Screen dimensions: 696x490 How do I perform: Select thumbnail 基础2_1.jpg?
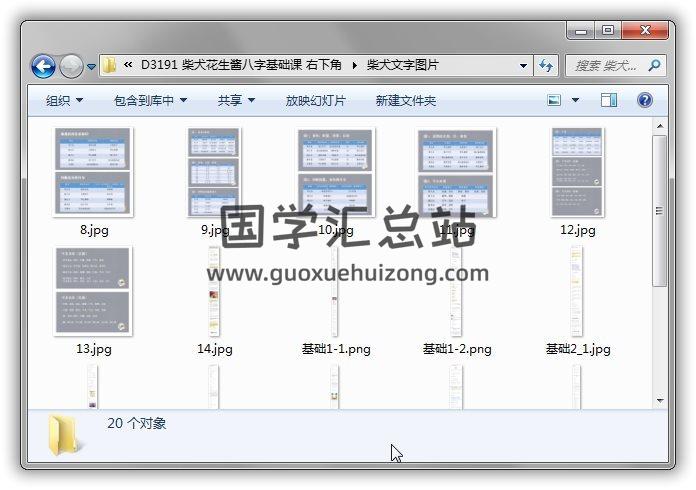click(577, 291)
